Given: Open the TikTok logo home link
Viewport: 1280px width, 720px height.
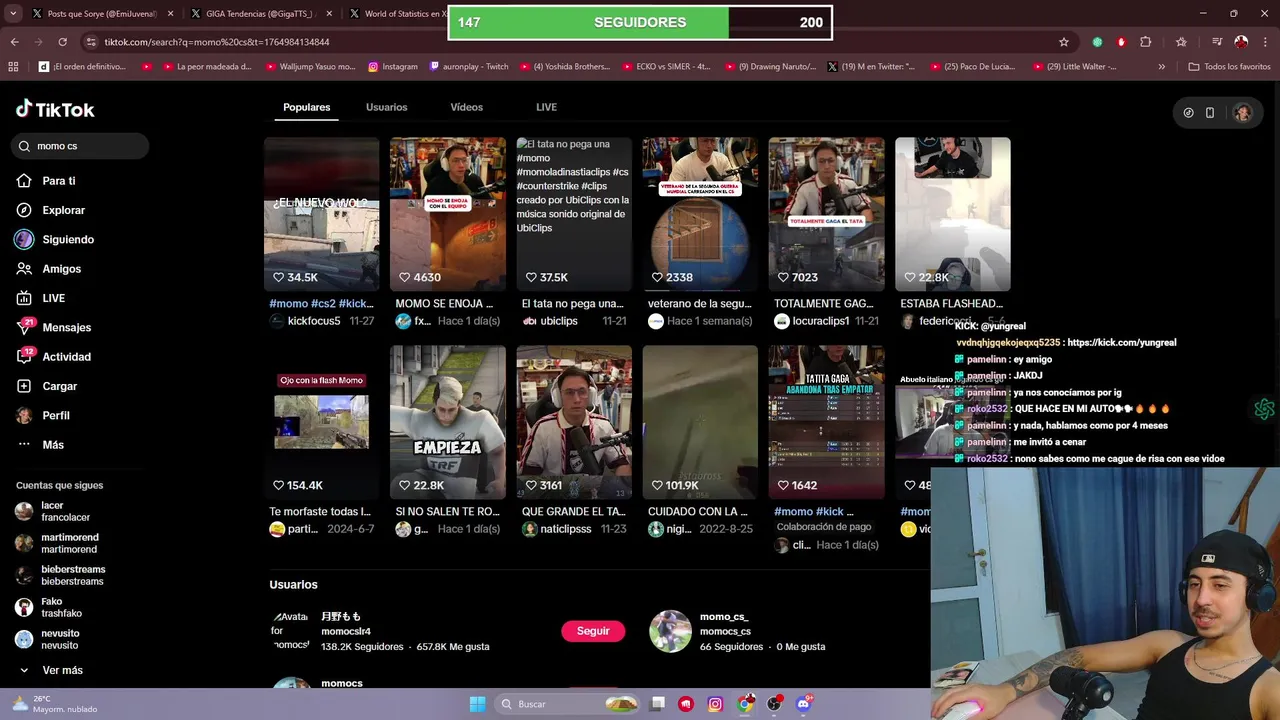Looking at the screenshot, I should pyautogui.click(x=55, y=109).
